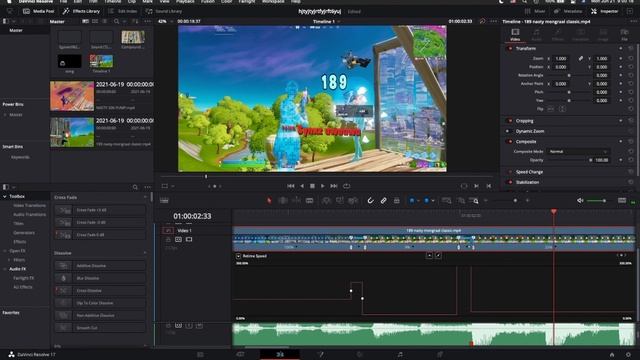Toggle the Stabilization enable switch
The height and width of the screenshot is (360, 640).
510,182
